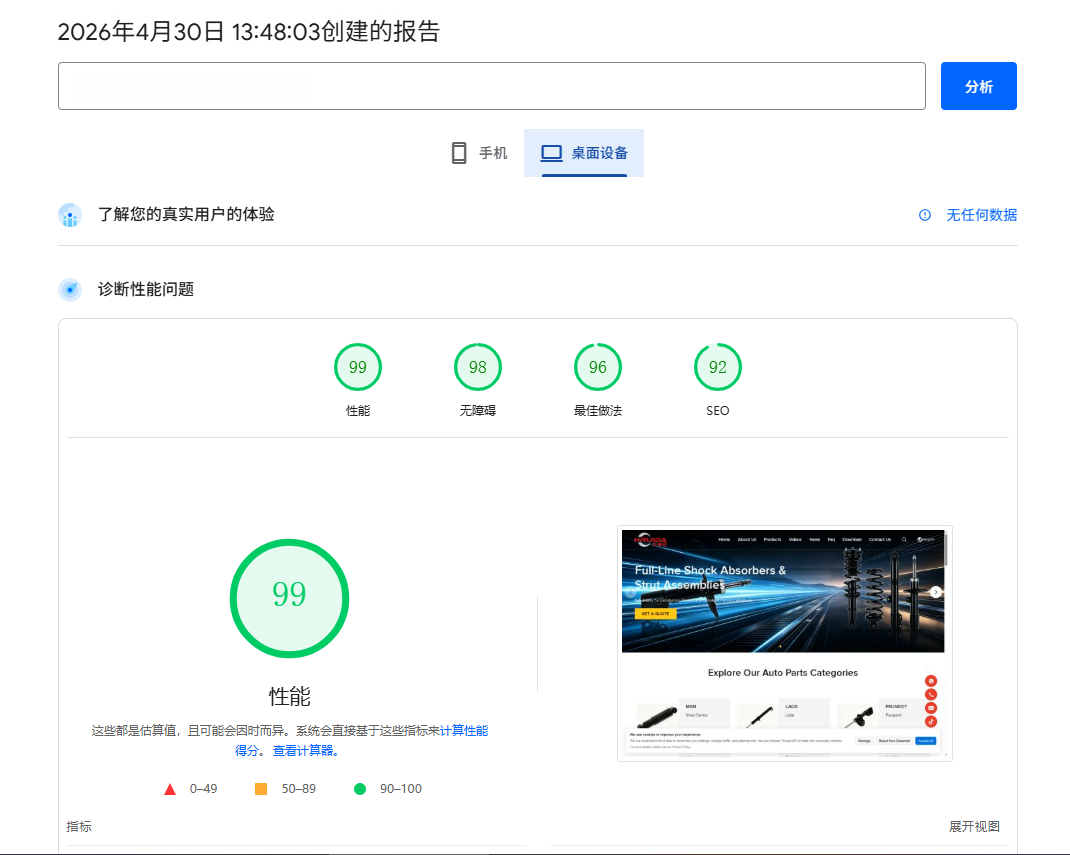Image resolution: width=1070 pixels, height=855 pixels.
Task: Click the 90–100 legend range text
Action: 401,789
